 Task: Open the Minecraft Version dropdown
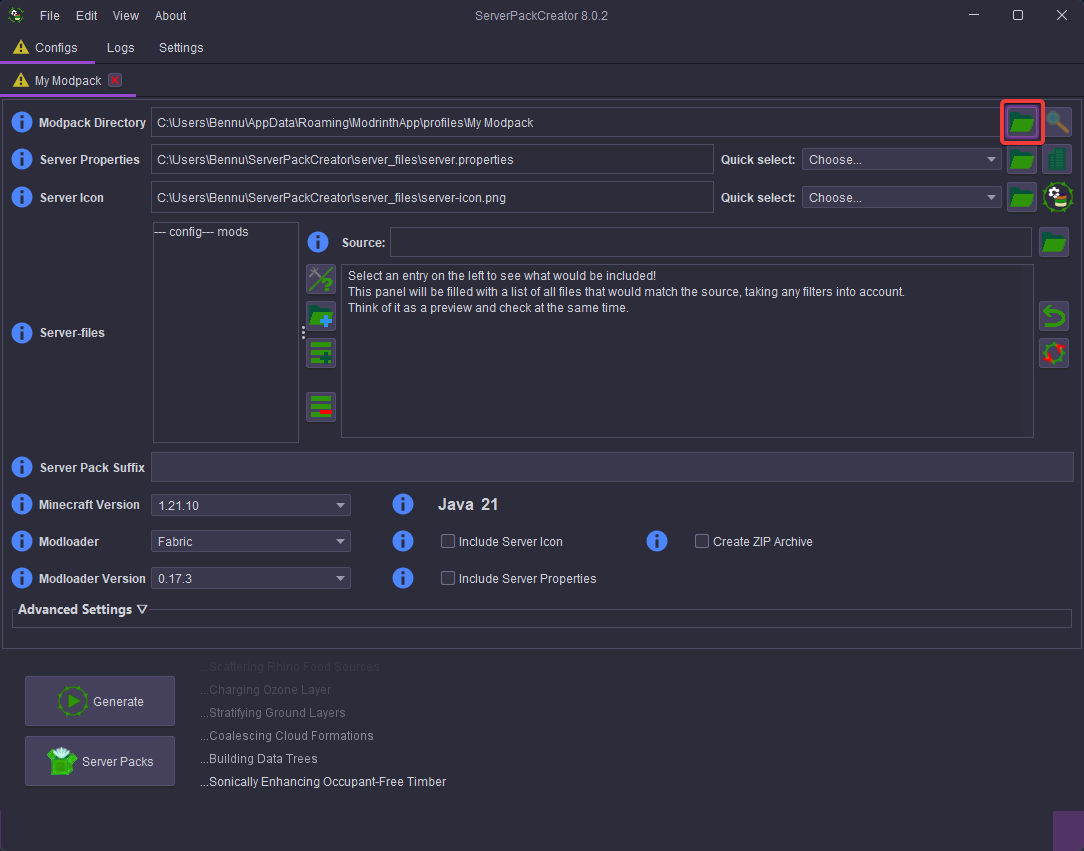click(250, 505)
